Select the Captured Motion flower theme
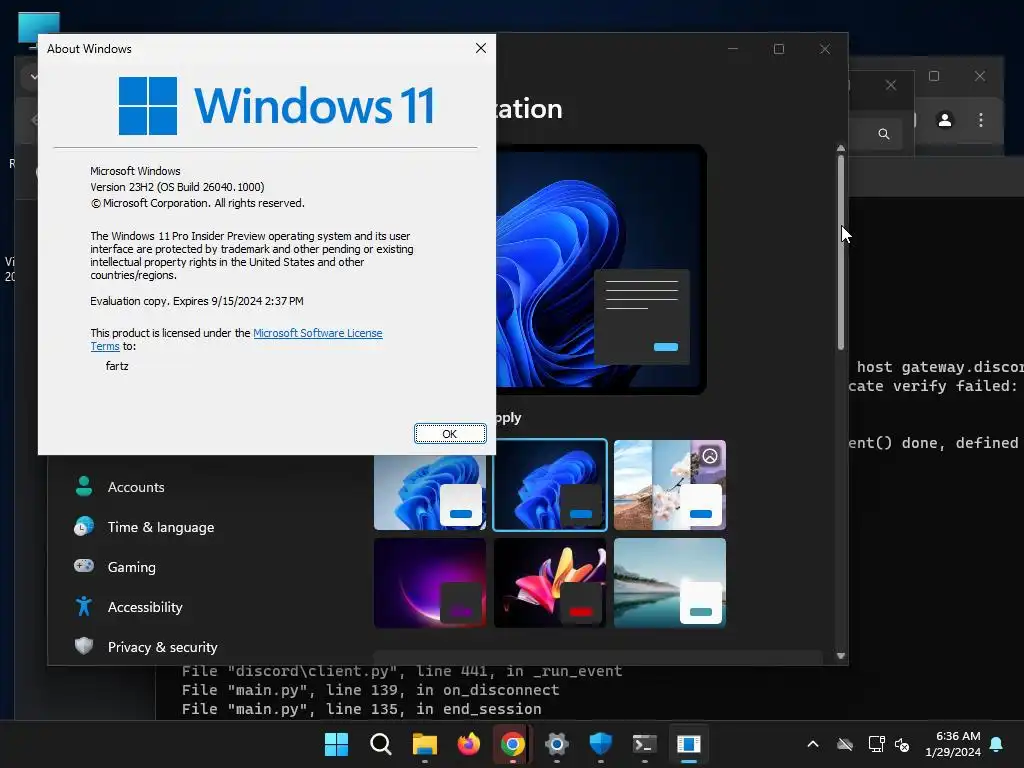 [x=550, y=583]
